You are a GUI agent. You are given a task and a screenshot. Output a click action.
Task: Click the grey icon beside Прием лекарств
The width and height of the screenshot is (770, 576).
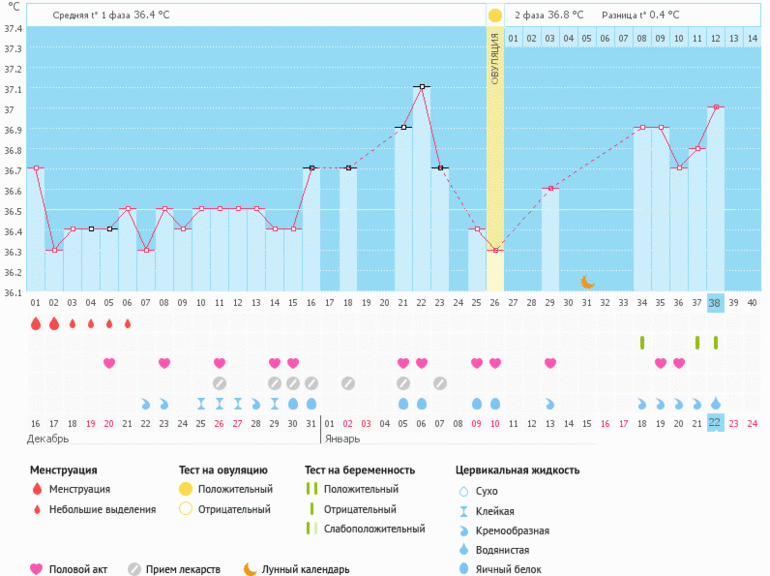click(134, 569)
